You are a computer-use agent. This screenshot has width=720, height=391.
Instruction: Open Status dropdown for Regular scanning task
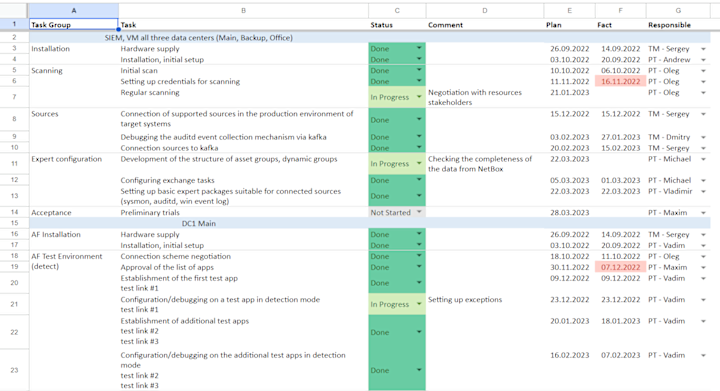[x=419, y=97]
